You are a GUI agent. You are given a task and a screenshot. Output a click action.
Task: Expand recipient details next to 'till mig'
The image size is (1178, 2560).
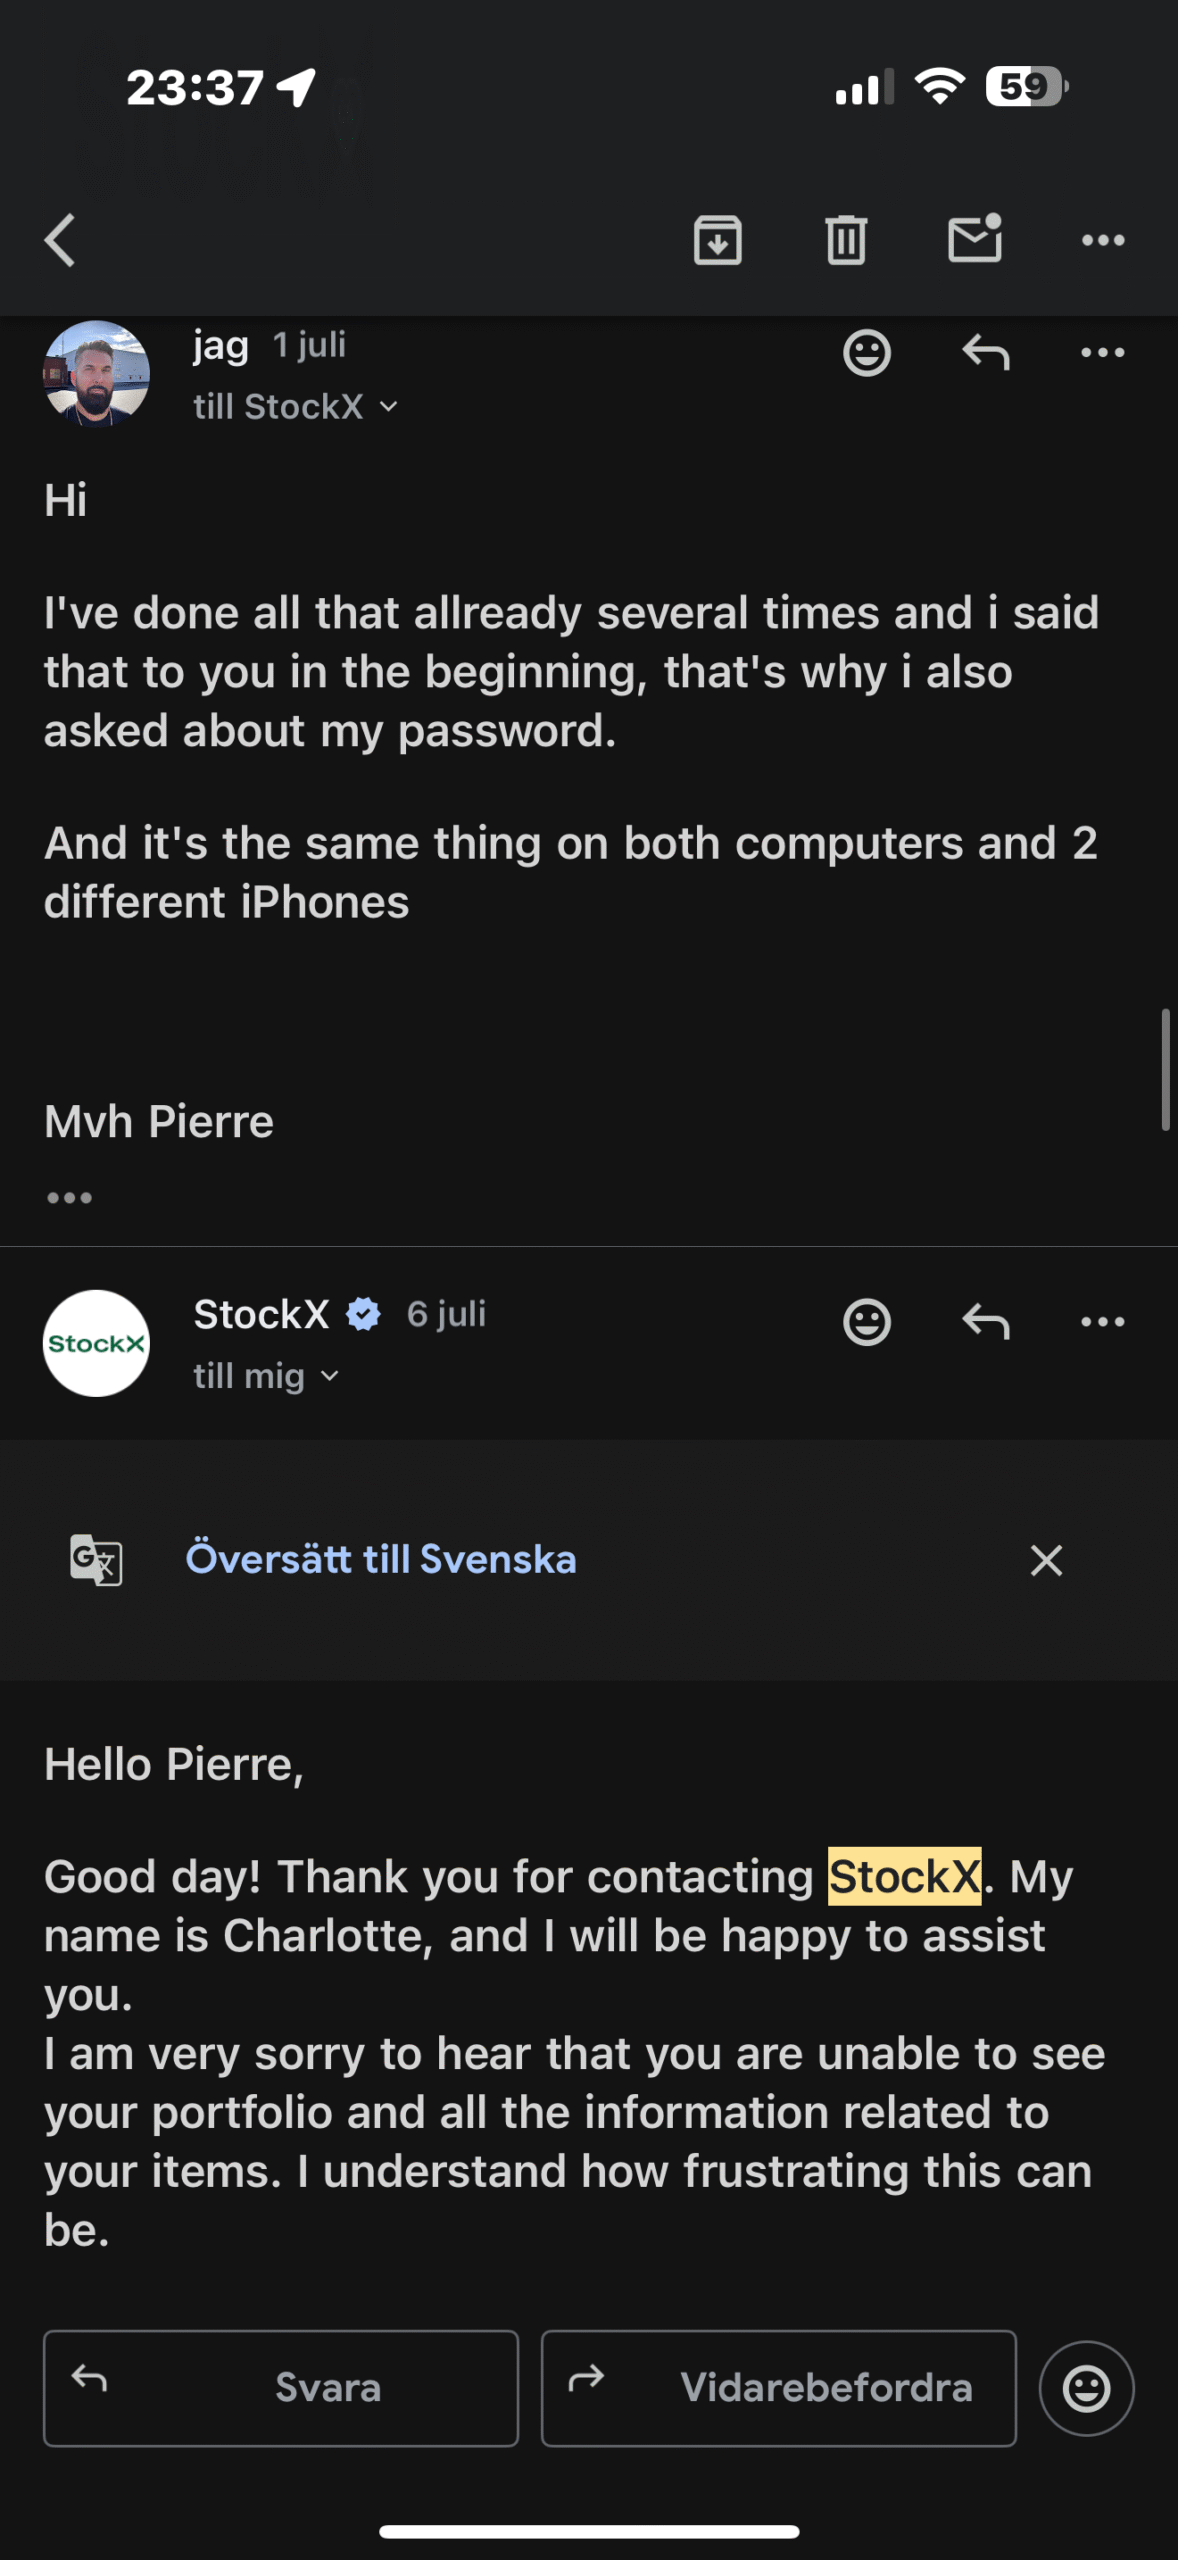[330, 1376]
